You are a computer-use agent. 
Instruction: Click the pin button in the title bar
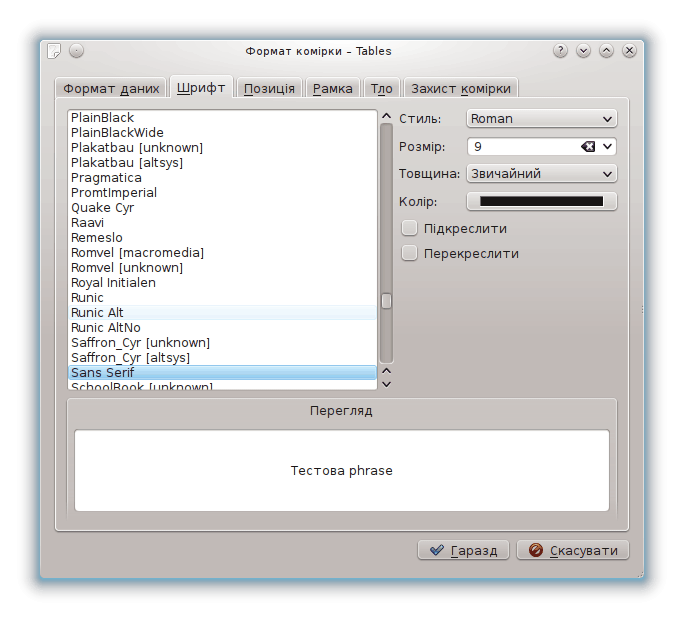[x=77, y=51]
